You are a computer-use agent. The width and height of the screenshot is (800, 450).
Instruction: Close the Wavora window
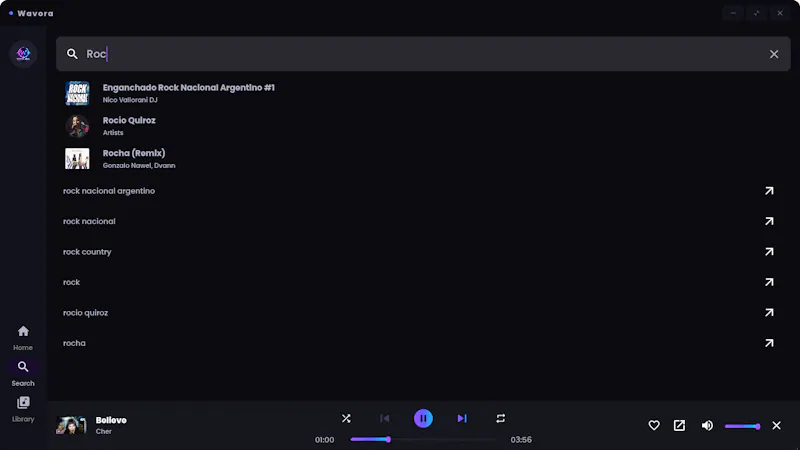tap(780, 13)
